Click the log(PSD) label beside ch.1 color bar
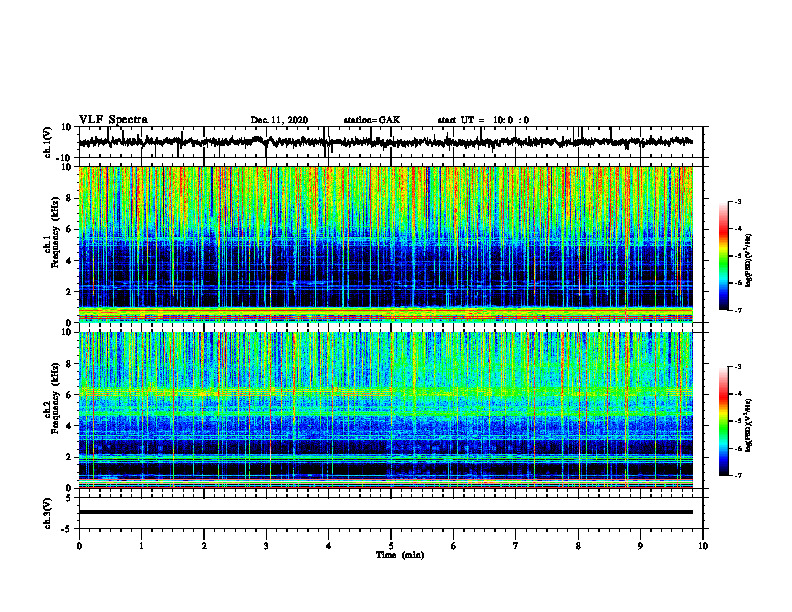 coord(749,260)
